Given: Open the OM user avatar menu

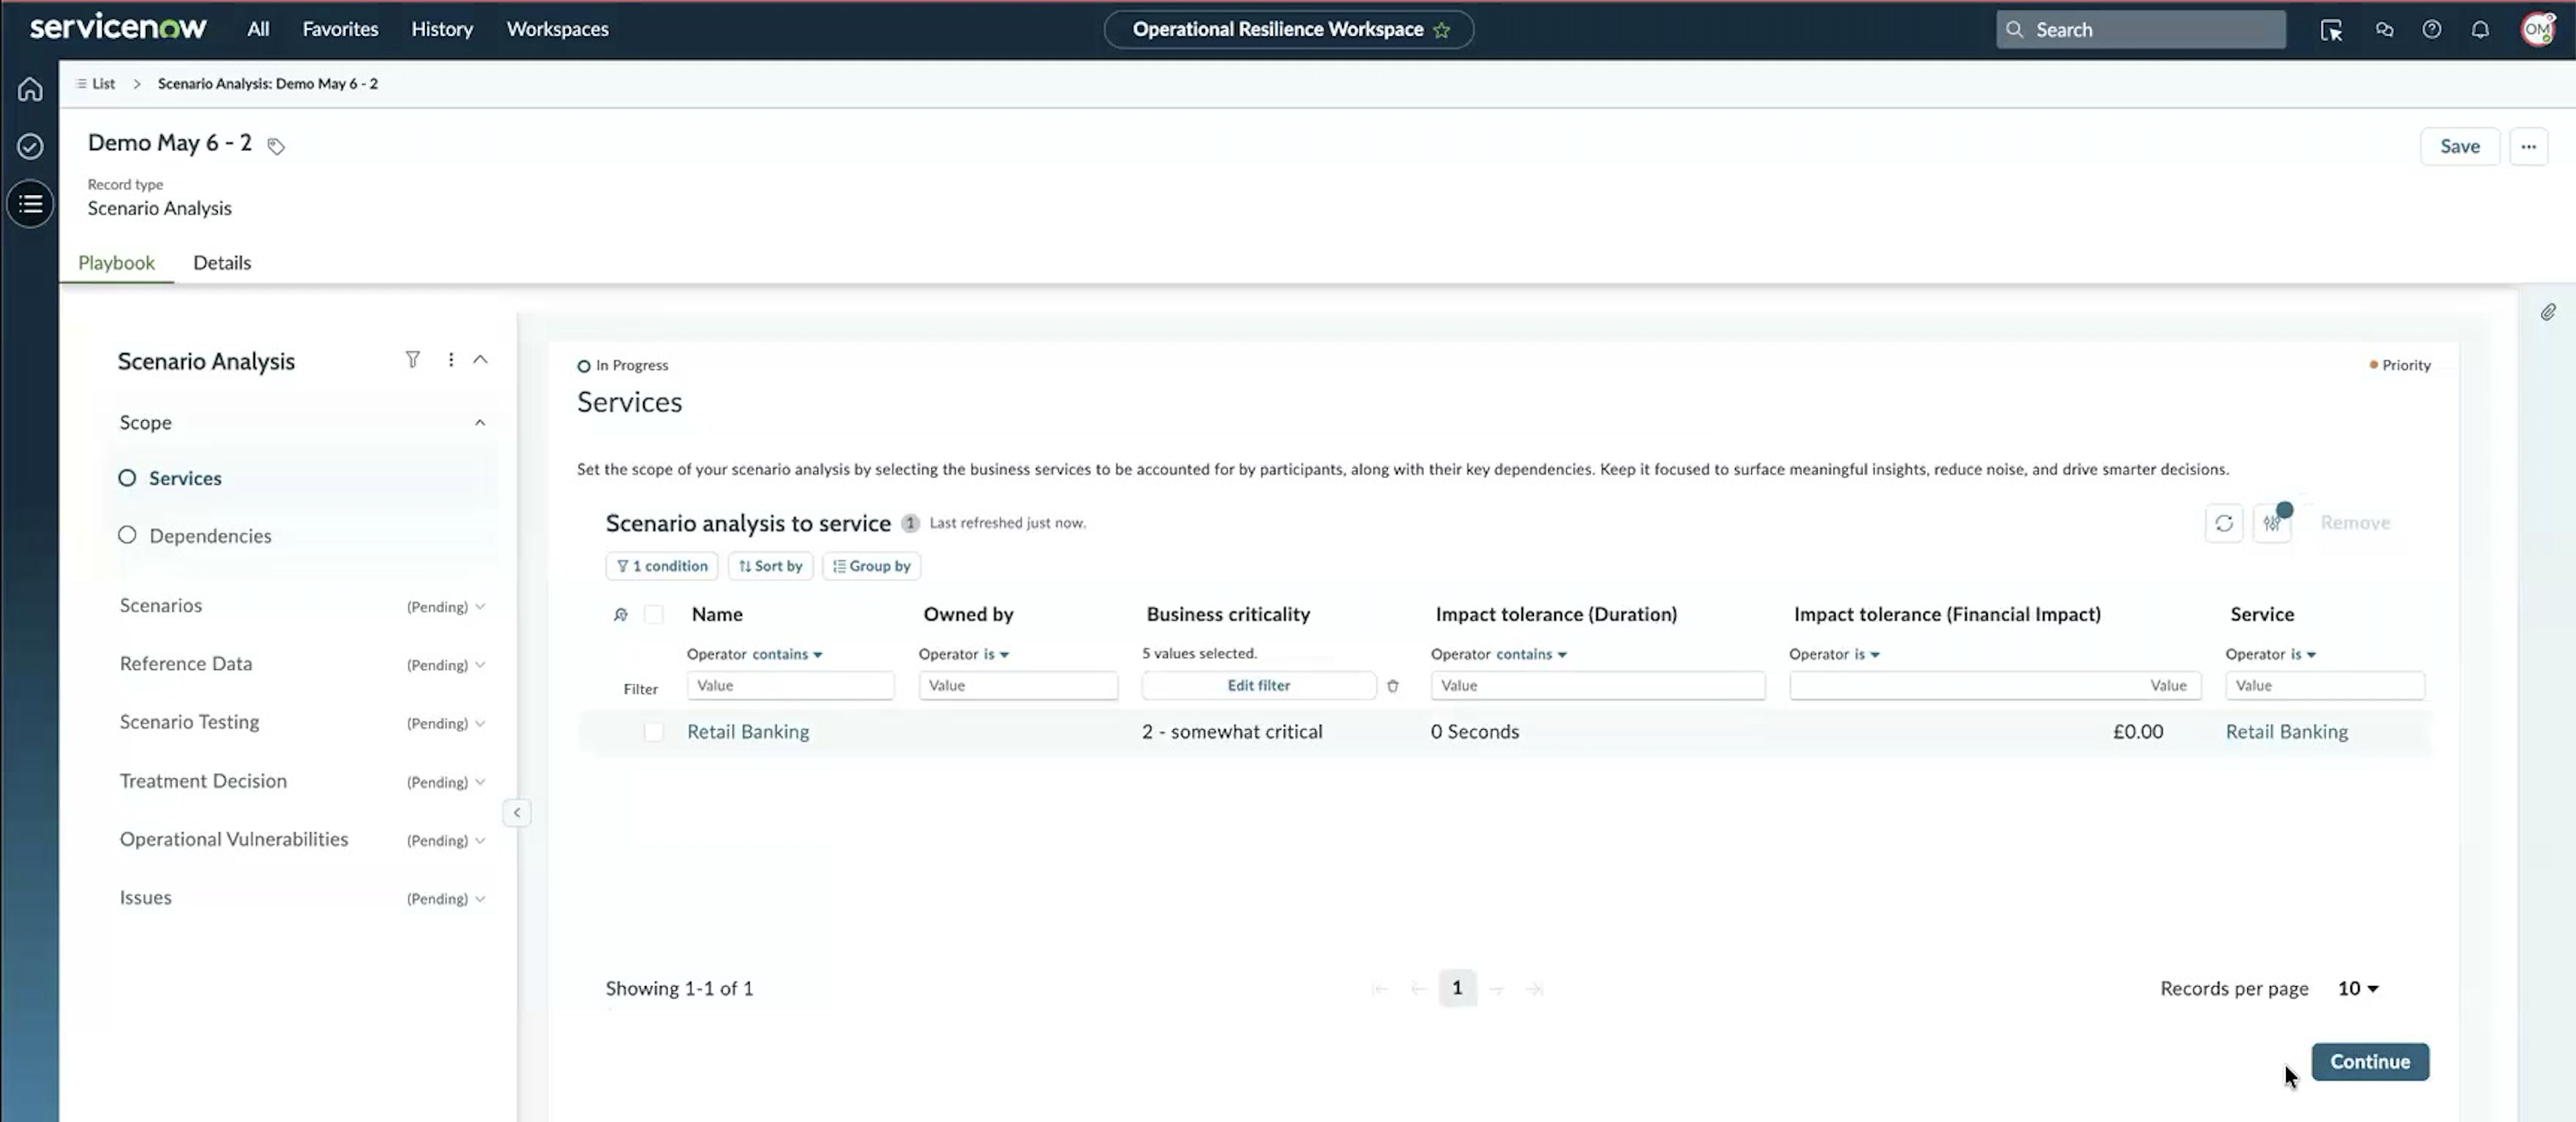Looking at the screenshot, I should click(2538, 30).
